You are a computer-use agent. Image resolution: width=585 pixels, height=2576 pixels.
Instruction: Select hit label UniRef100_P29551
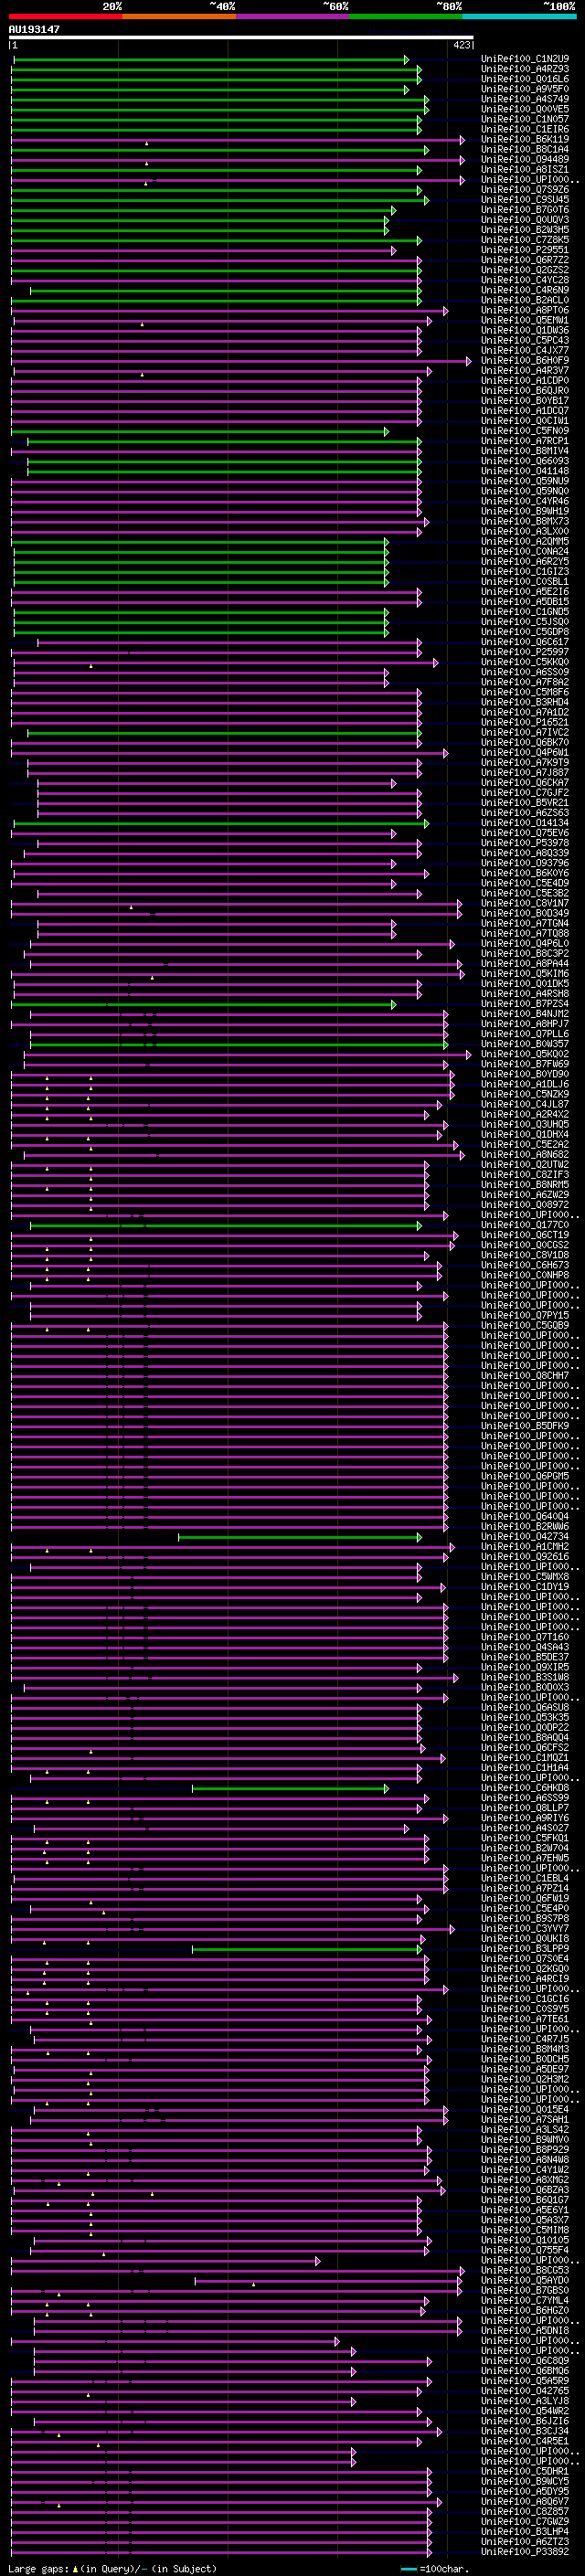(525, 250)
